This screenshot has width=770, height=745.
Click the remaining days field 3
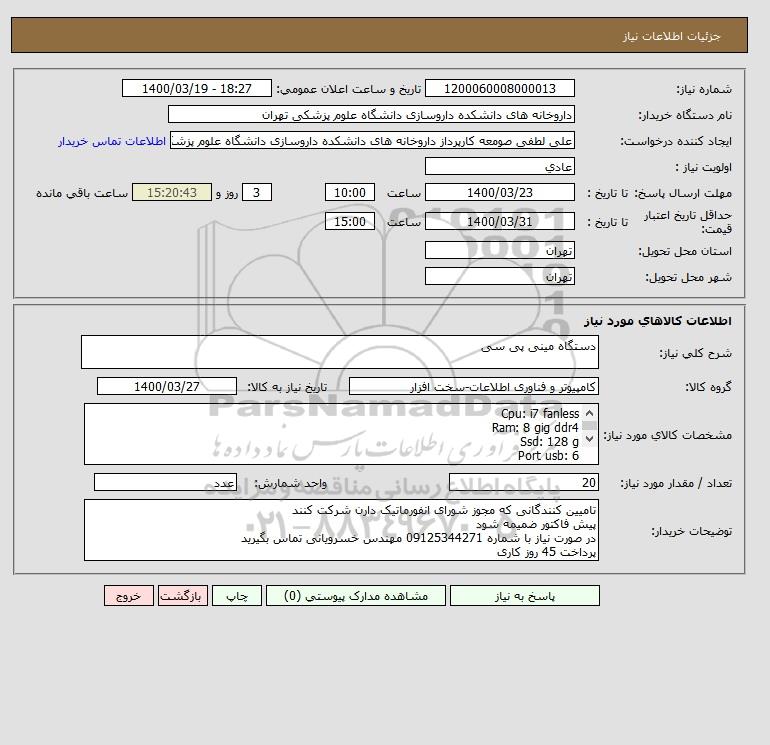coord(256,193)
